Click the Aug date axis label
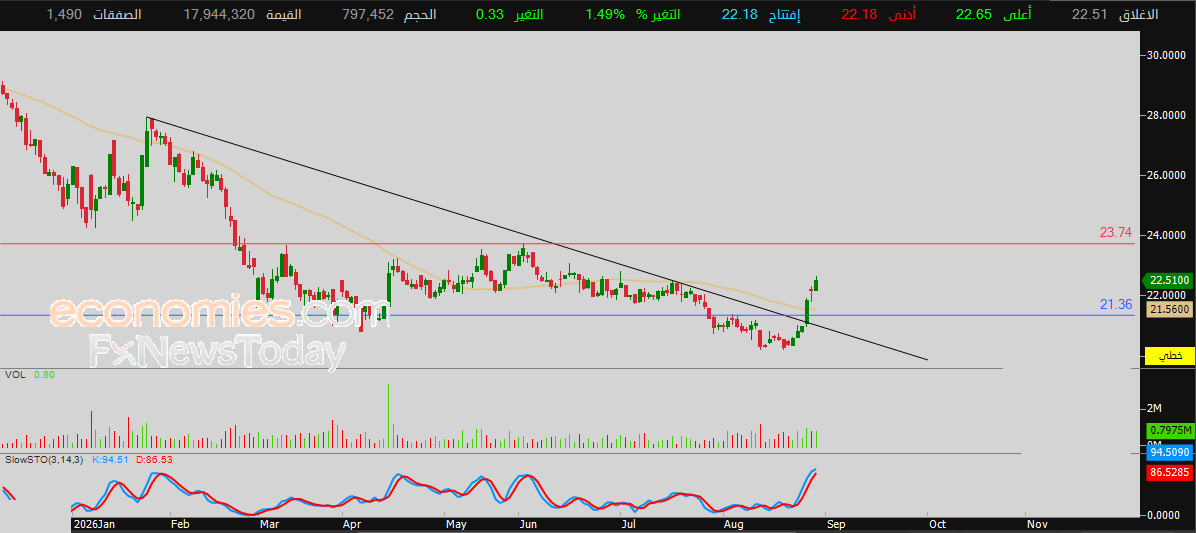1196x533 pixels. tap(734, 525)
